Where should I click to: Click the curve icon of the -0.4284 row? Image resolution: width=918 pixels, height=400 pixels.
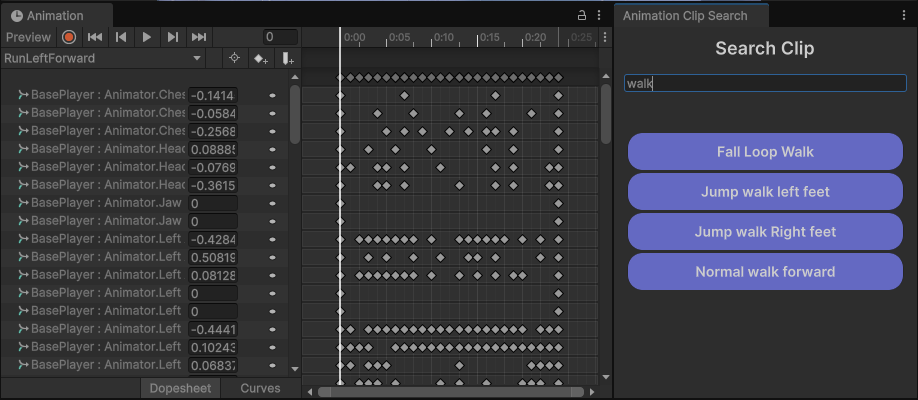click(x=23, y=238)
